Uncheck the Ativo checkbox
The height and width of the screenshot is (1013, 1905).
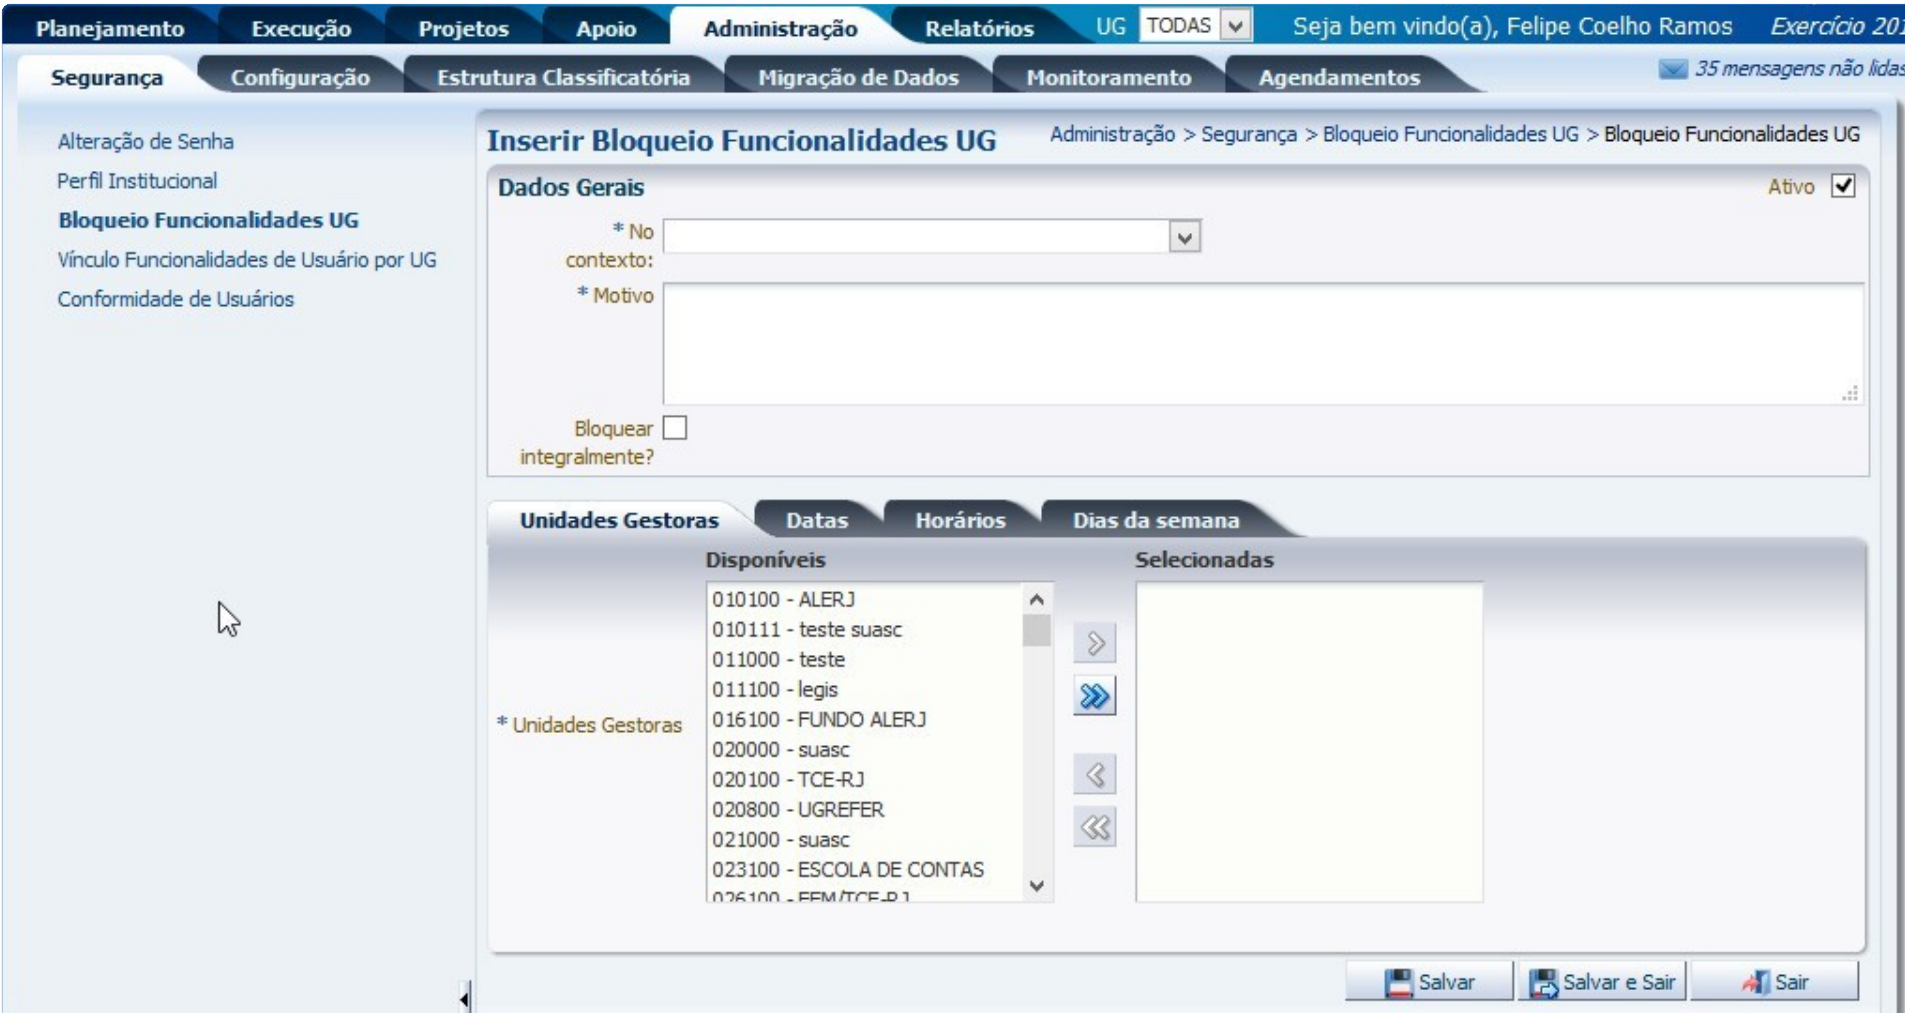click(x=1842, y=186)
